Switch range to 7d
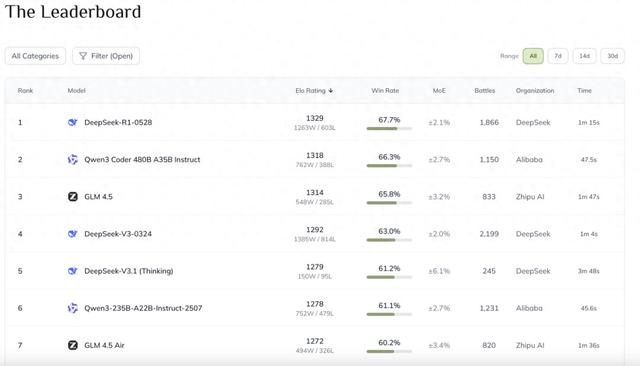The height and width of the screenshot is (366, 640). pos(558,56)
